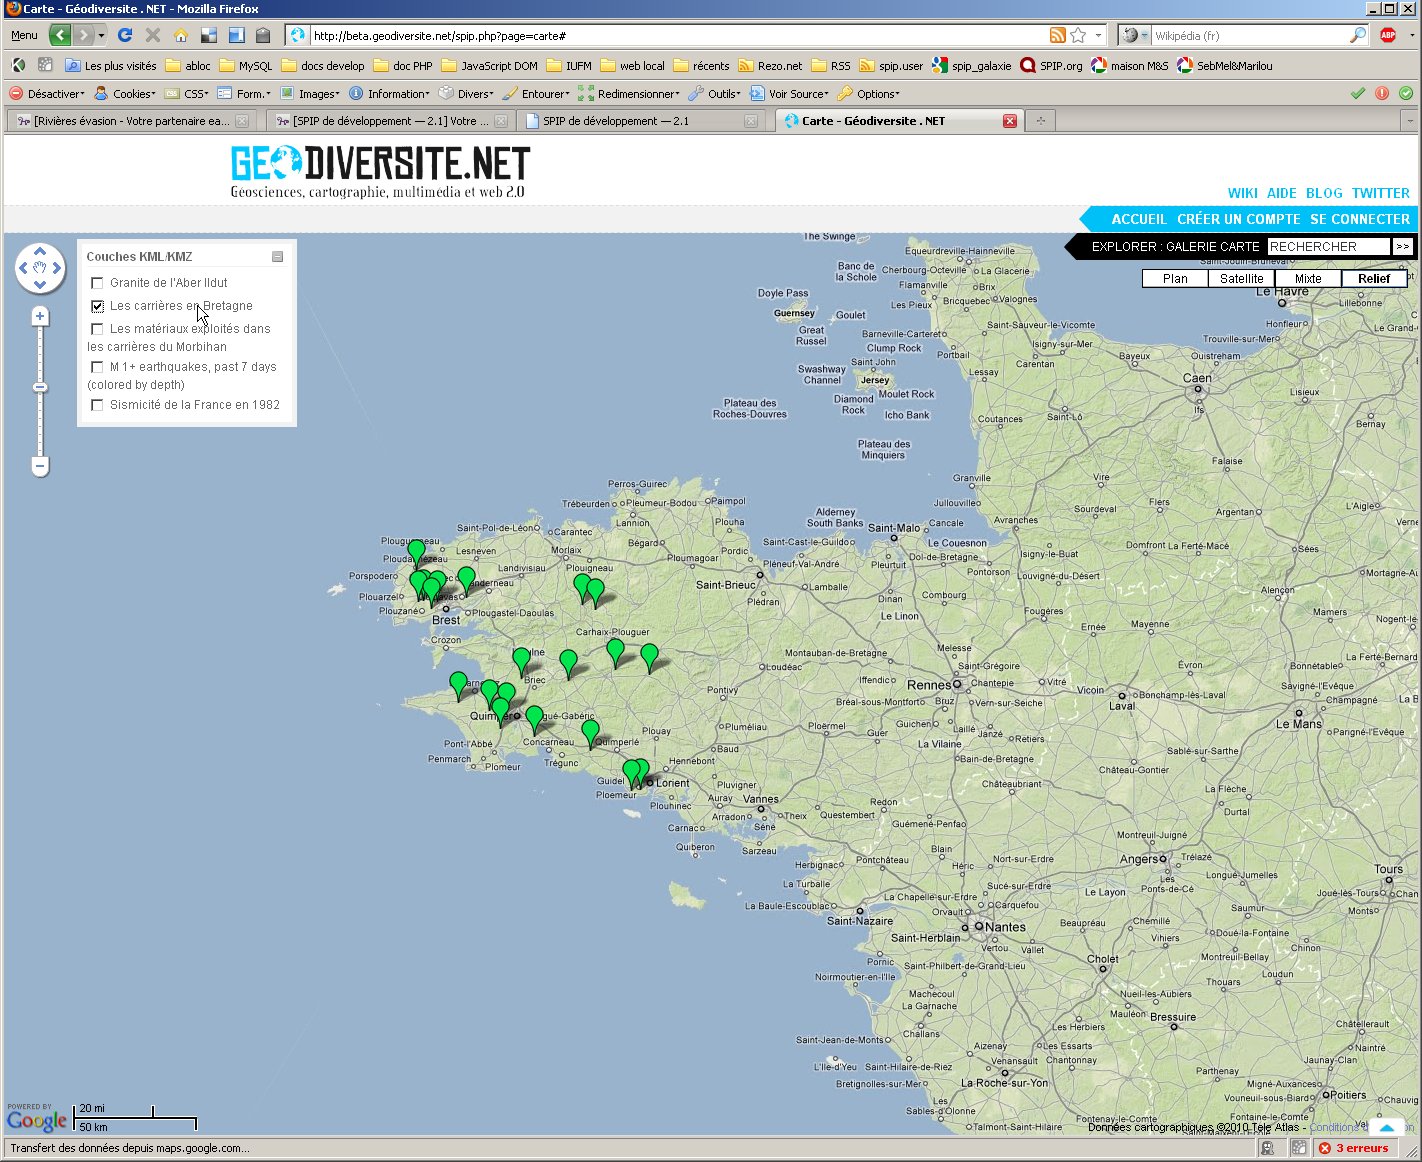Open the MySQL bookmark folder

245,66
